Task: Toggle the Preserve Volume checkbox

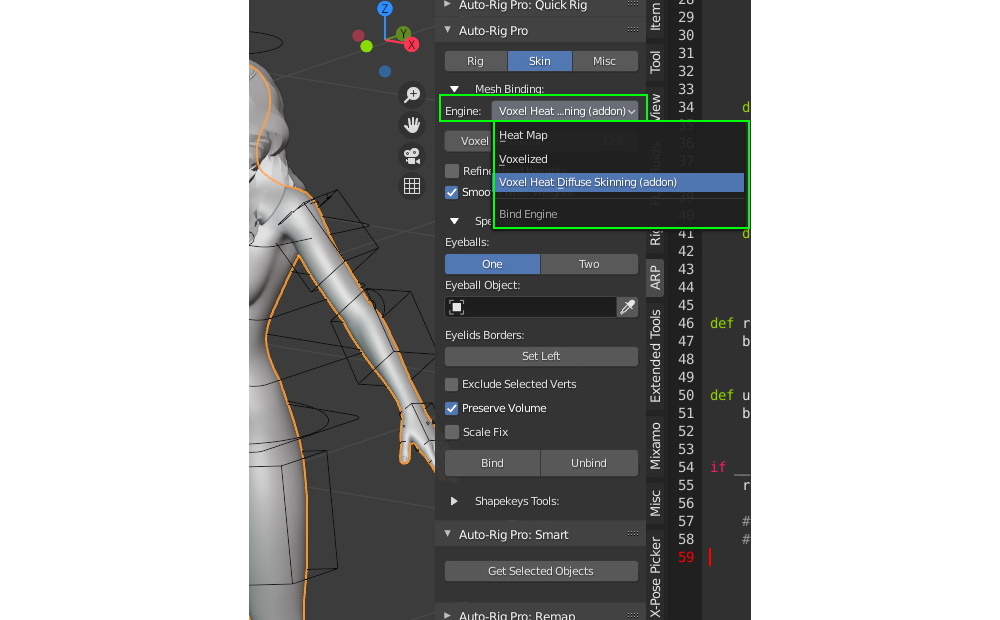Action: [x=452, y=408]
